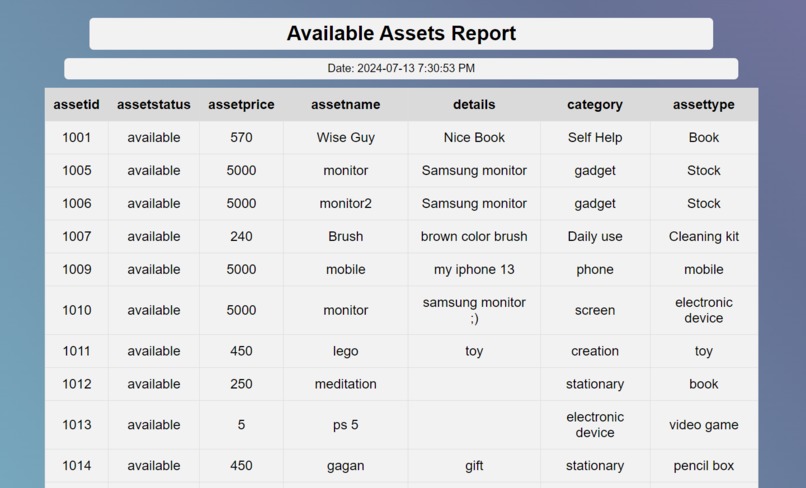Click the monitor2 asset name
Image resolution: width=806 pixels, height=488 pixels.
point(345,203)
